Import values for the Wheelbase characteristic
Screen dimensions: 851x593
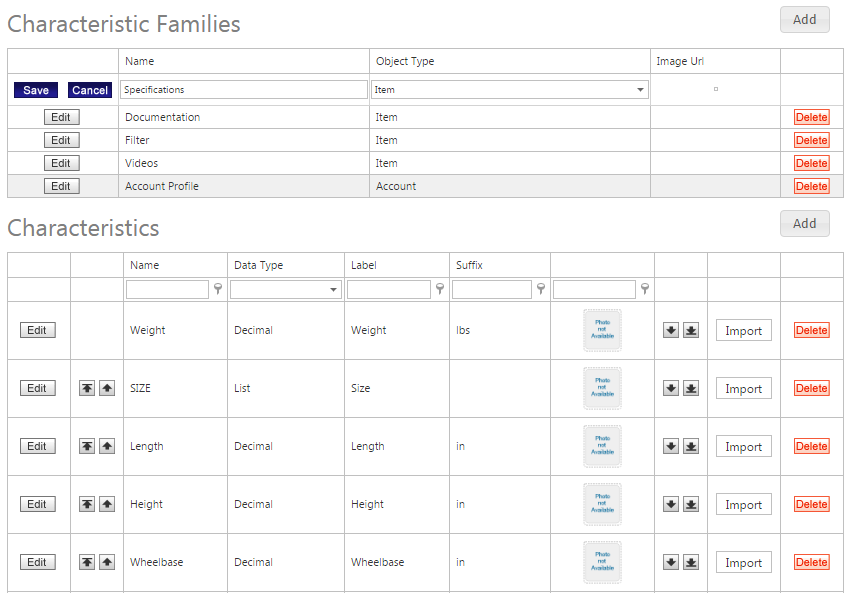743,562
